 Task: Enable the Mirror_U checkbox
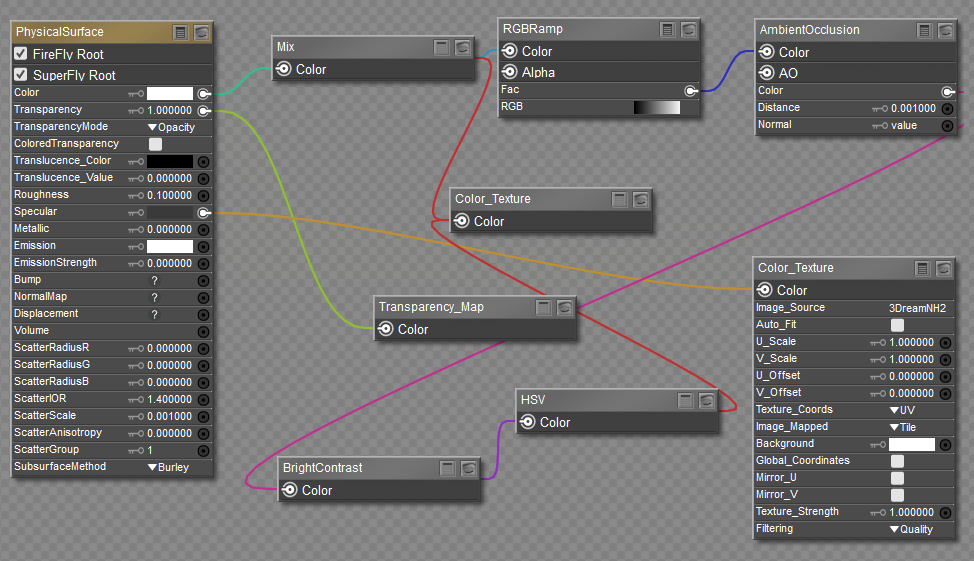coord(897,478)
